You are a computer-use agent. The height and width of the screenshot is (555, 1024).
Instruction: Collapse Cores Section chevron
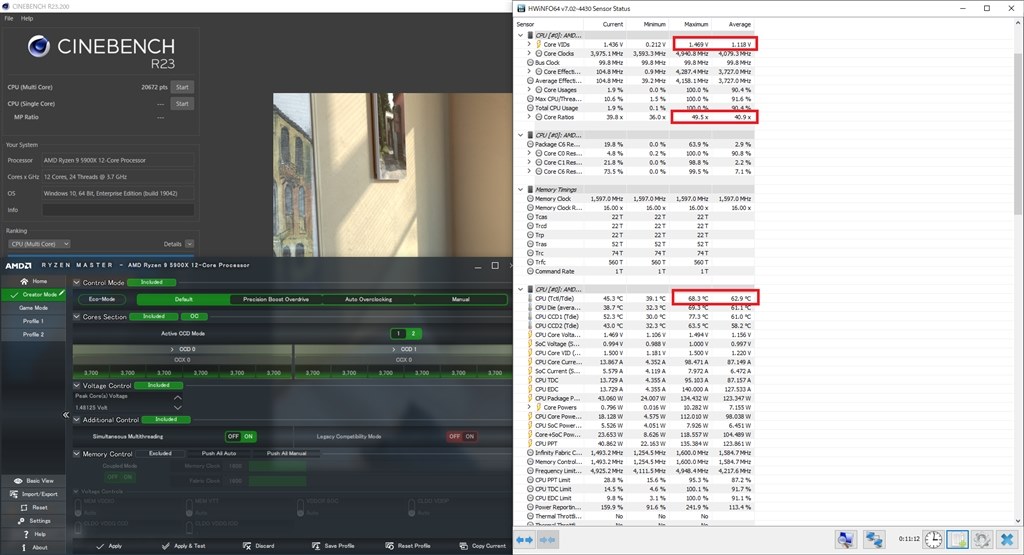[76, 317]
